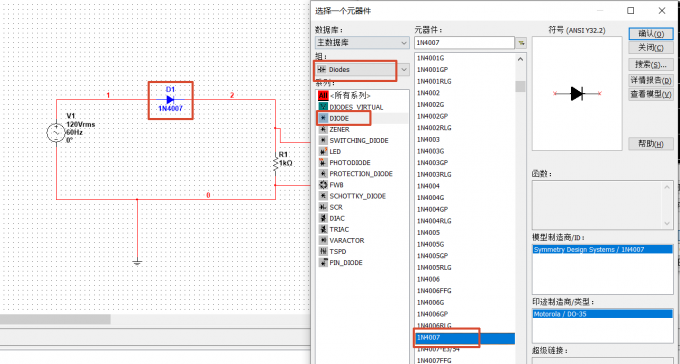Click scroll-up arrow of component list

pyautogui.click(x=520, y=59)
